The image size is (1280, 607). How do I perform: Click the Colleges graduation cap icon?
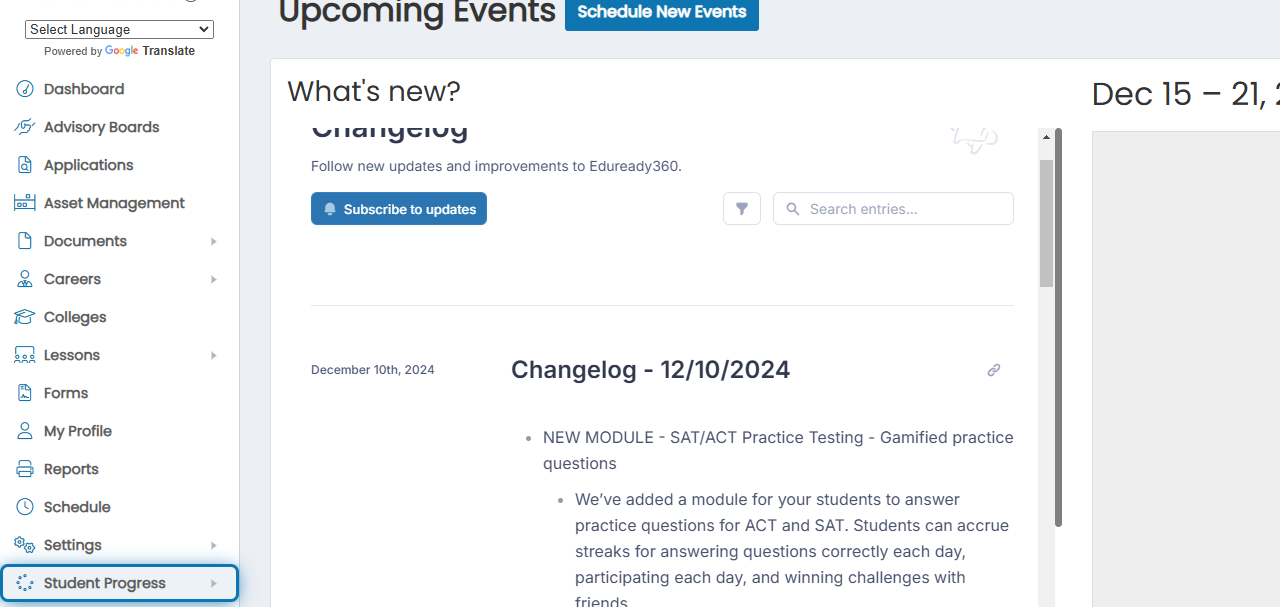tap(25, 317)
